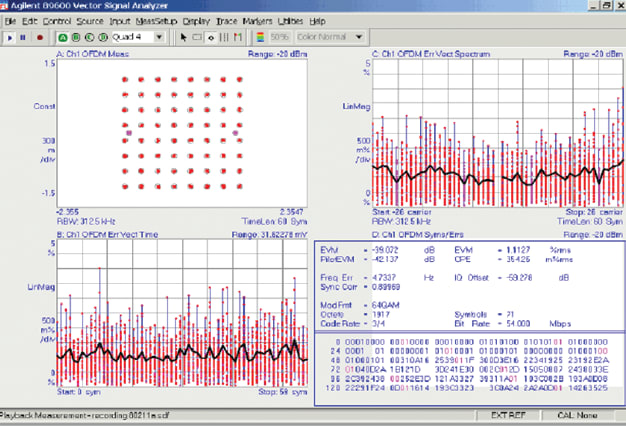626x426 pixels.
Task: Click 'Start: -26 carrier' label on trace C
Action: pos(402,212)
